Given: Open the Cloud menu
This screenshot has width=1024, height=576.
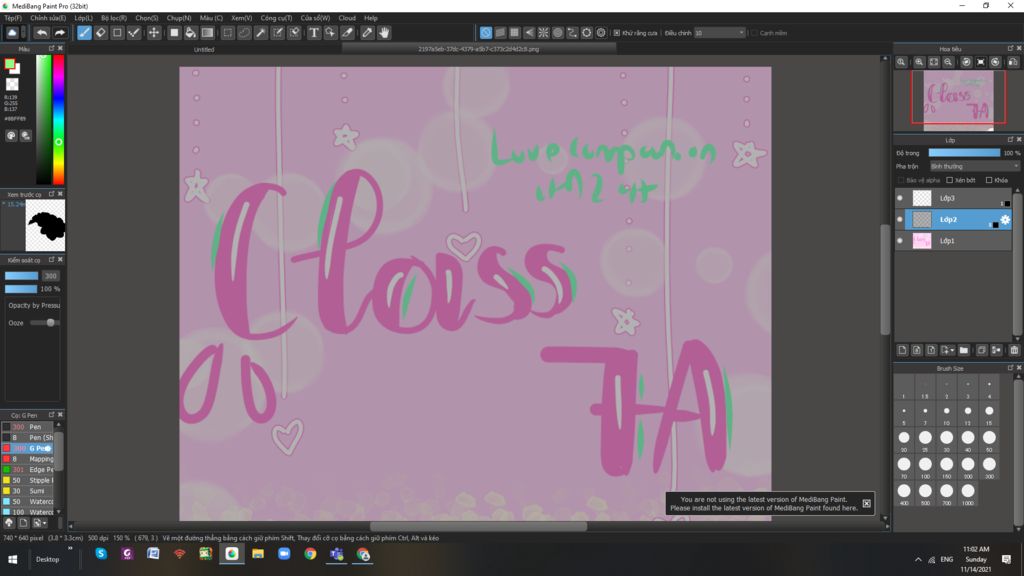Looking at the screenshot, I should [x=347, y=18].
